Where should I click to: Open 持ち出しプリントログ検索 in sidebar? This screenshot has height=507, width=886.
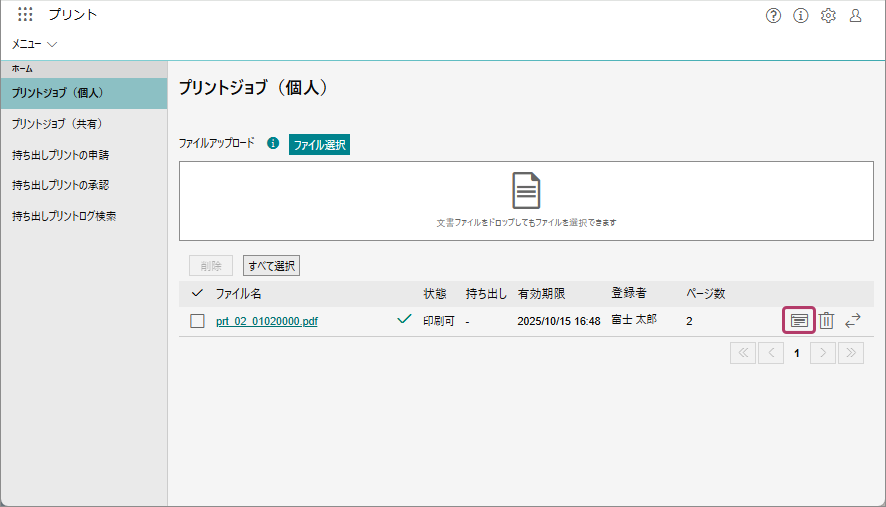coord(84,216)
